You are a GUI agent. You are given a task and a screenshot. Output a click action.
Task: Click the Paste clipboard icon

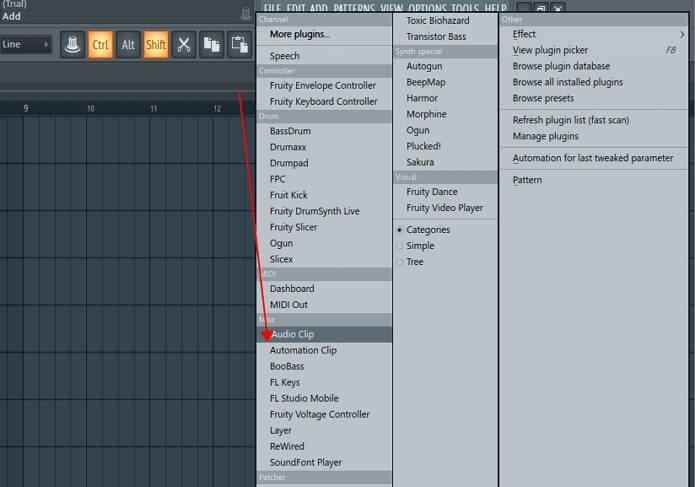point(239,44)
